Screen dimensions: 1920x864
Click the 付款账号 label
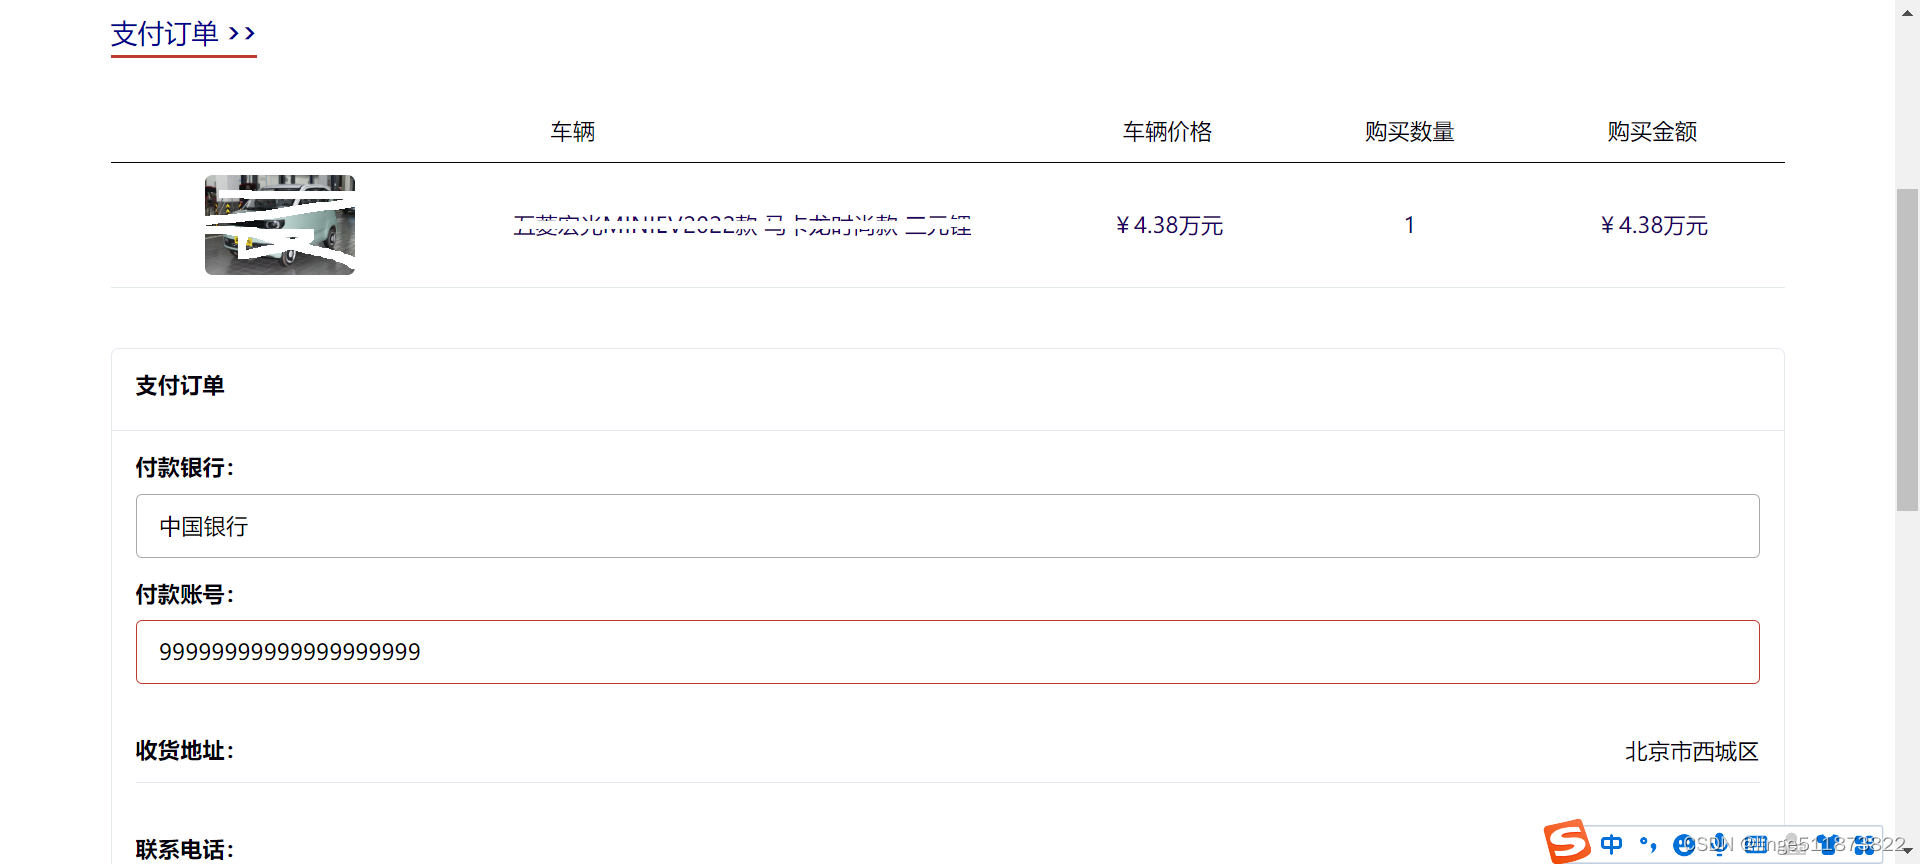[185, 595]
